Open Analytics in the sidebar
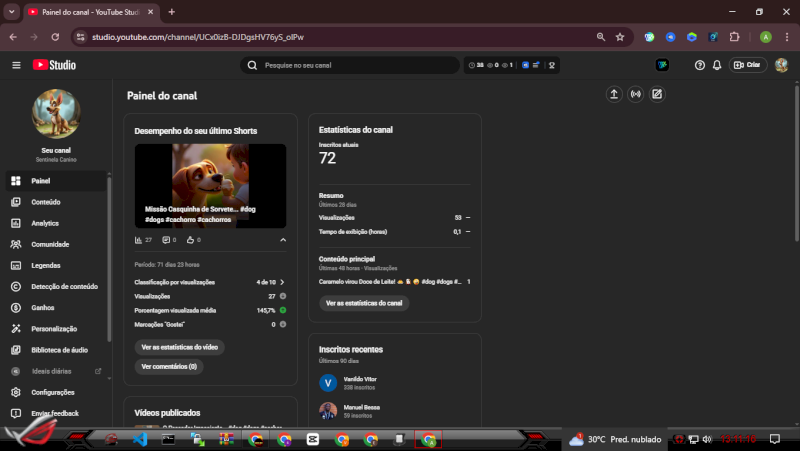Image resolution: width=800 pixels, height=451 pixels. pos(45,223)
